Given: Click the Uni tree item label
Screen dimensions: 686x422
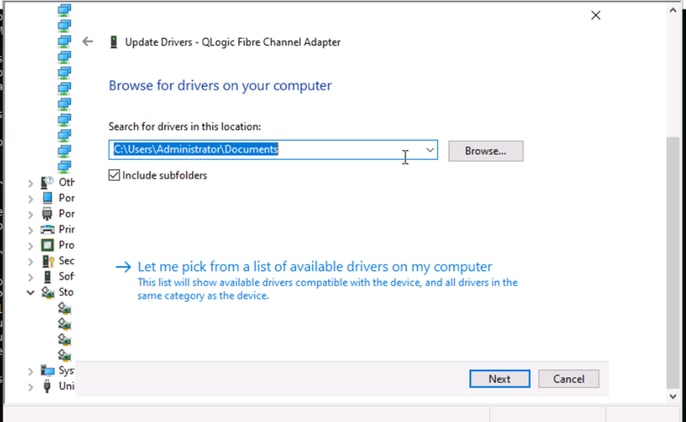Looking at the screenshot, I should (66, 386).
